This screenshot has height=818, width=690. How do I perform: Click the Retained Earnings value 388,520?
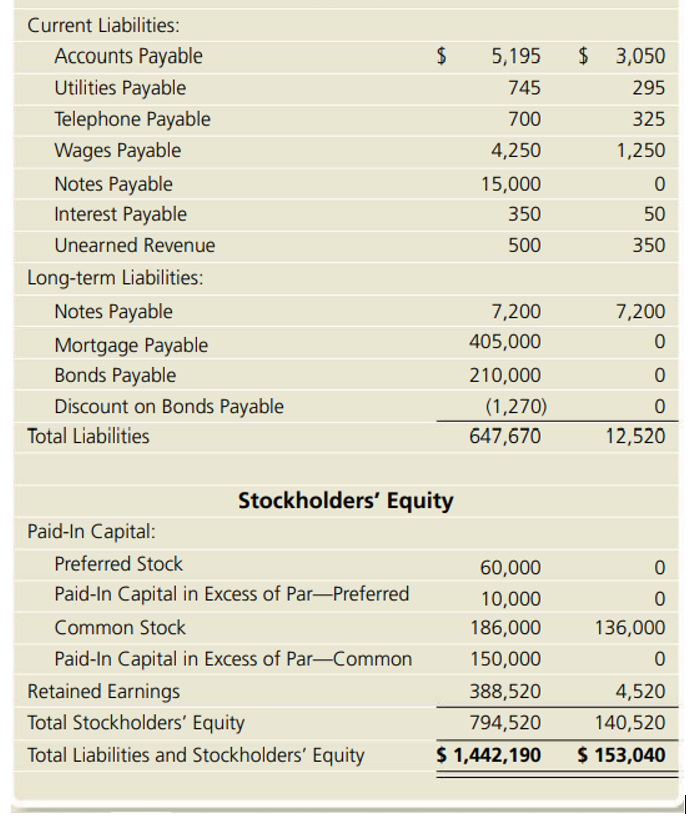click(x=505, y=691)
